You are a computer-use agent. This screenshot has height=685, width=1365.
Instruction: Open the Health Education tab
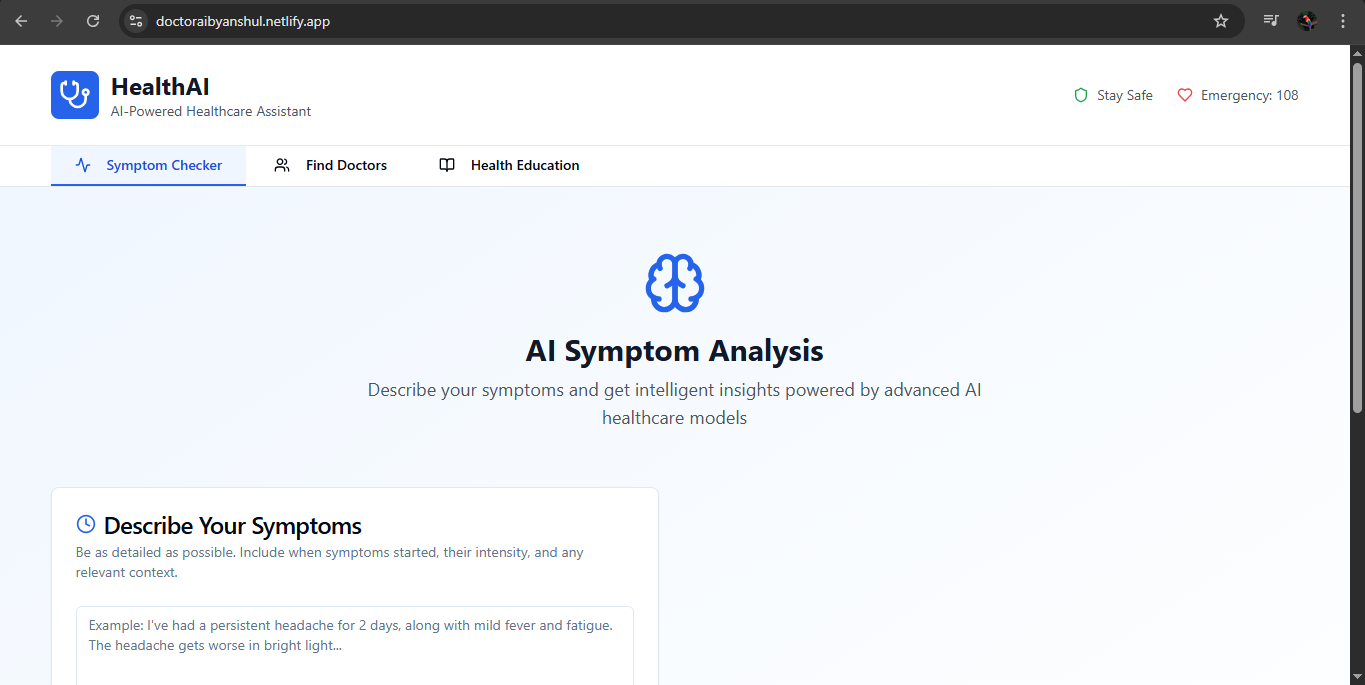click(510, 165)
